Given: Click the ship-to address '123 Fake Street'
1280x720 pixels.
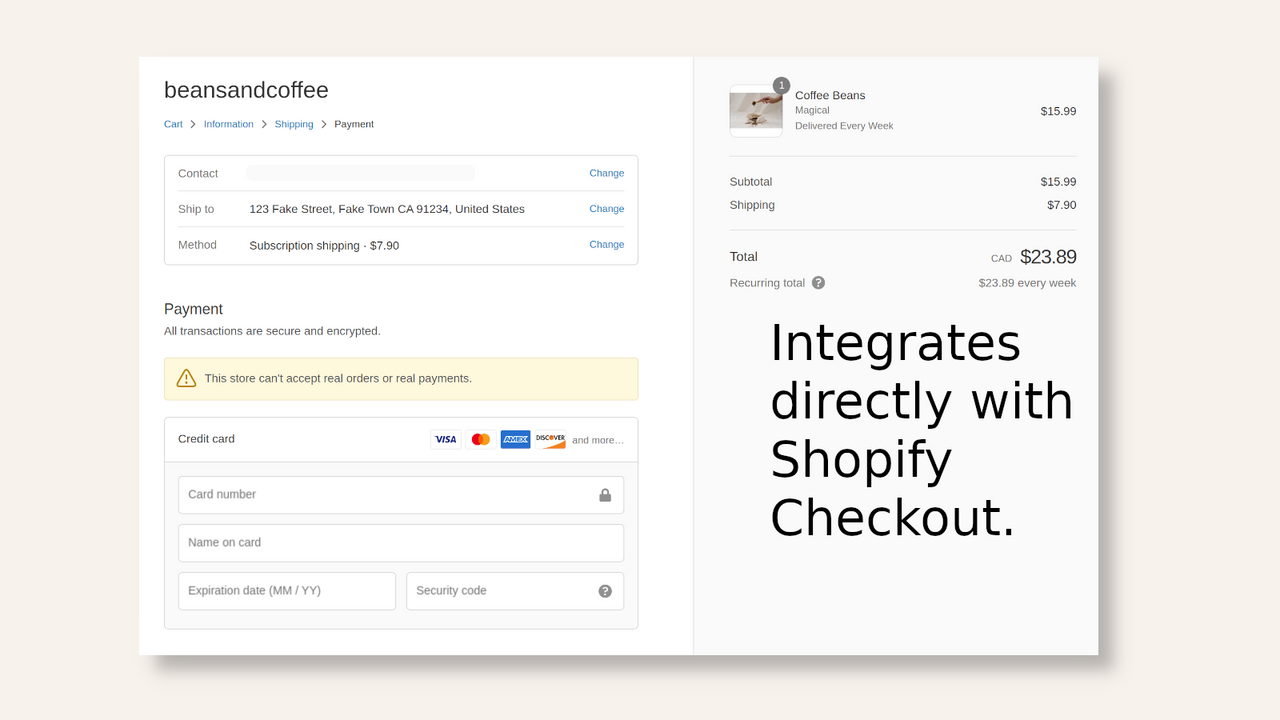Looking at the screenshot, I should (x=387, y=209).
